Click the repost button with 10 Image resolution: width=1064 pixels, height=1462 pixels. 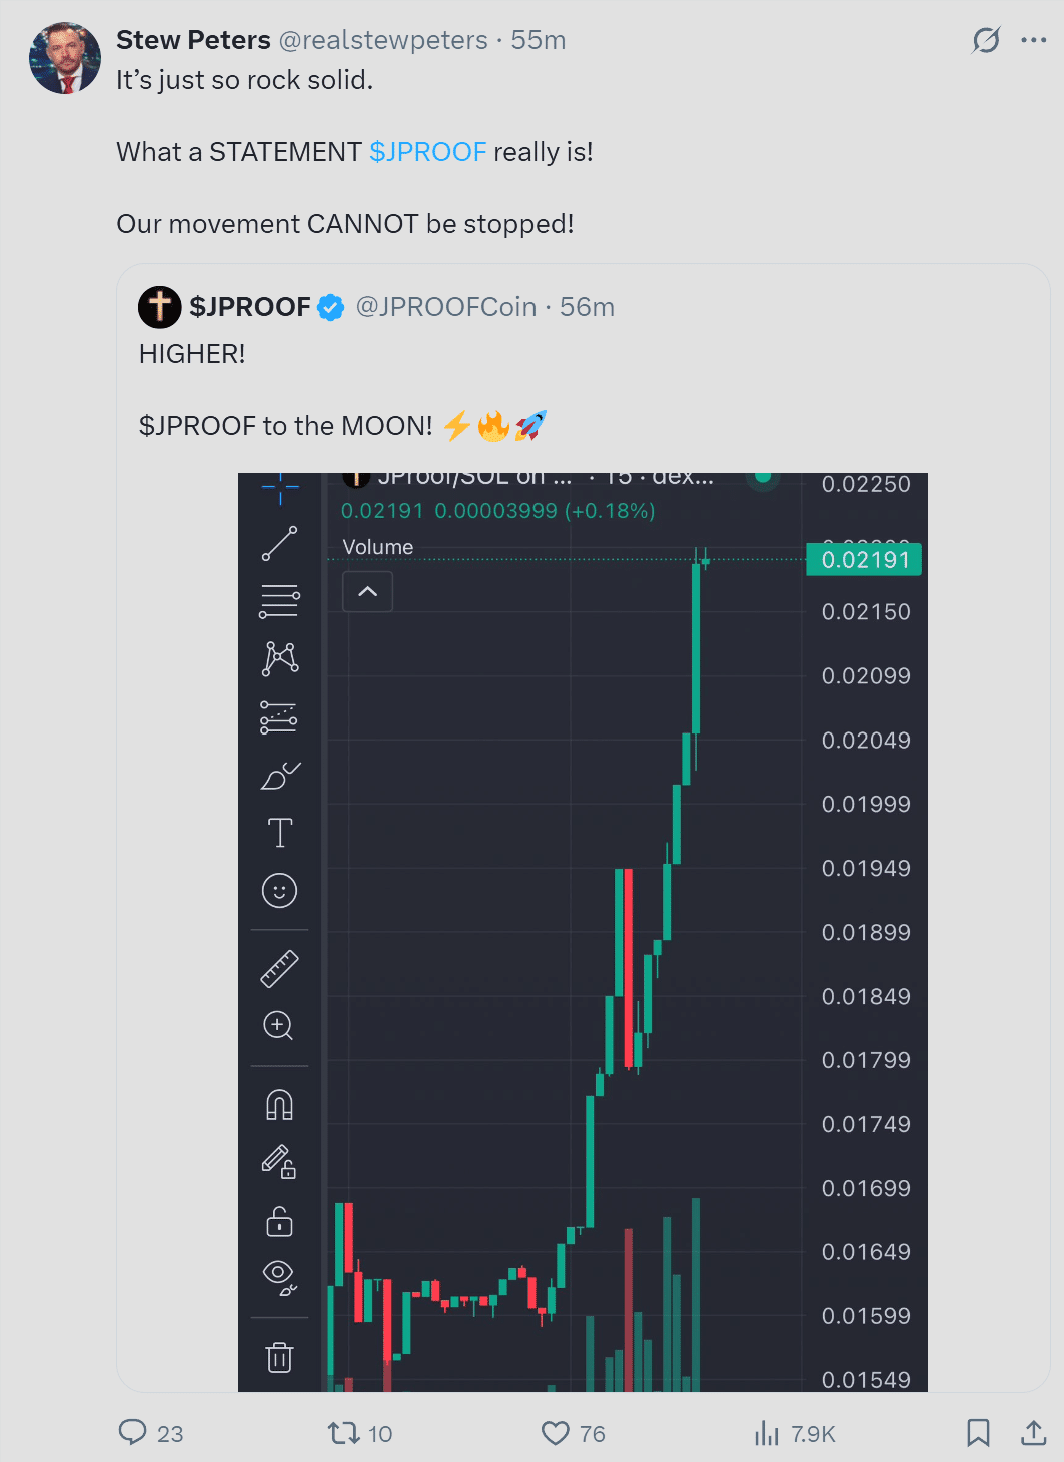[360, 1433]
